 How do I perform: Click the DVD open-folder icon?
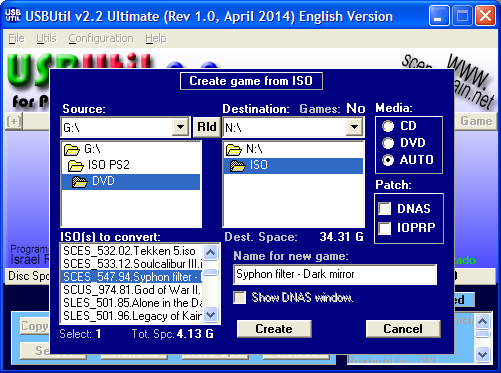[x=80, y=182]
